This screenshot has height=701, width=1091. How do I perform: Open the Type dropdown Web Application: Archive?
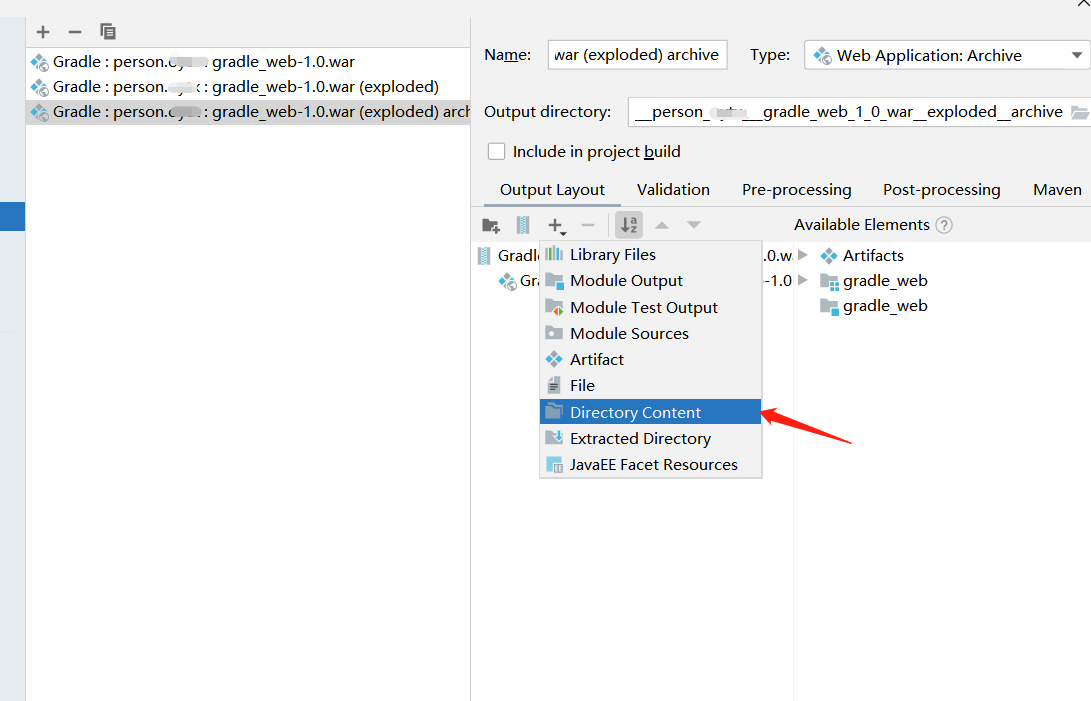coord(946,55)
